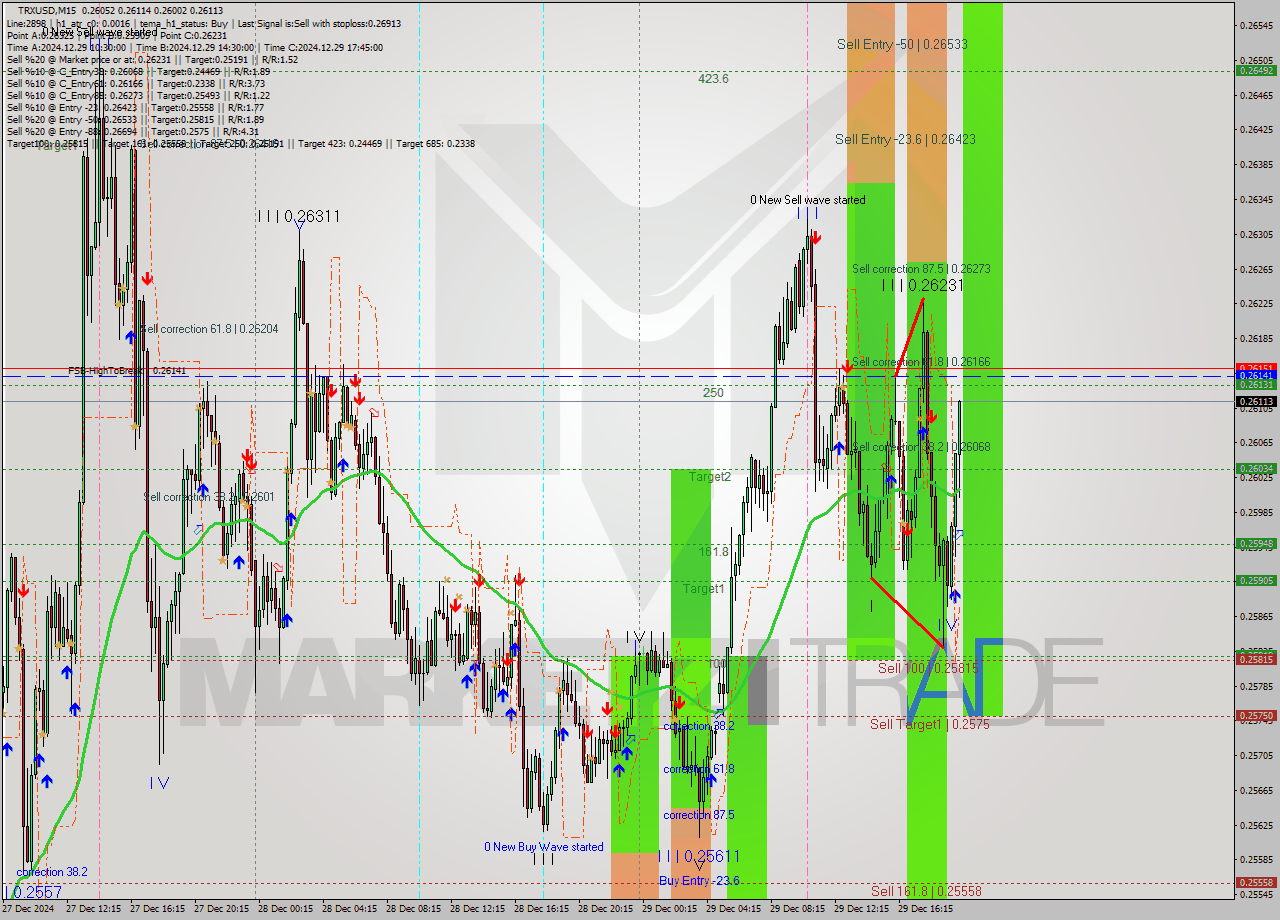Click the 0.26305 price axis value

(1257, 234)
